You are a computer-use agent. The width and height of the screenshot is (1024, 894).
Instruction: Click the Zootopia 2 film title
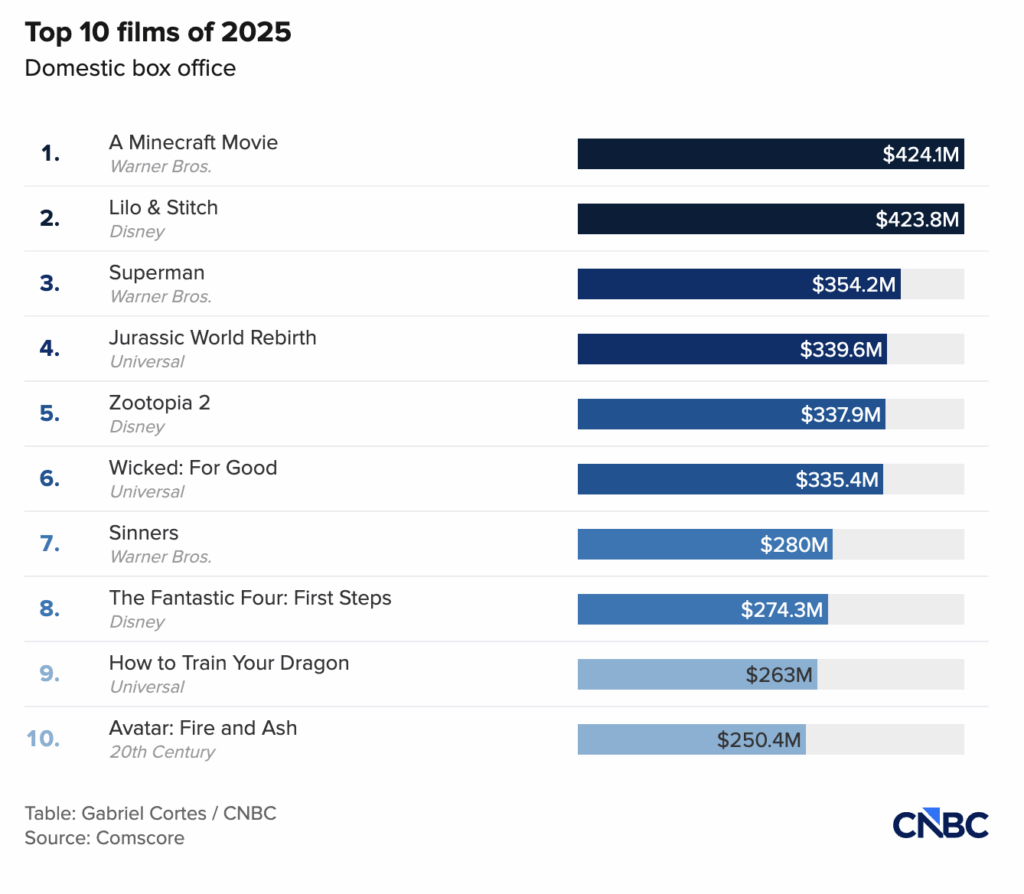[x=159, y=403]
